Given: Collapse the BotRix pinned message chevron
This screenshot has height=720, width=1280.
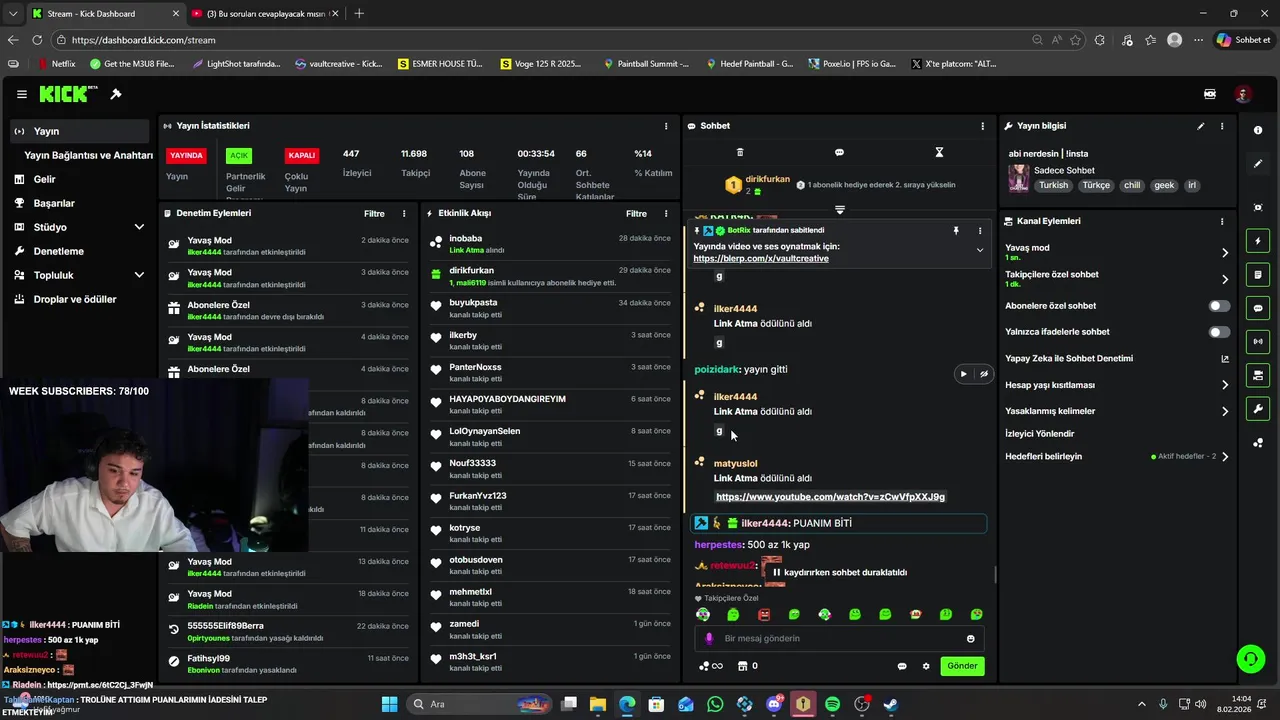Looking at the screenshot, I should 979,250.
